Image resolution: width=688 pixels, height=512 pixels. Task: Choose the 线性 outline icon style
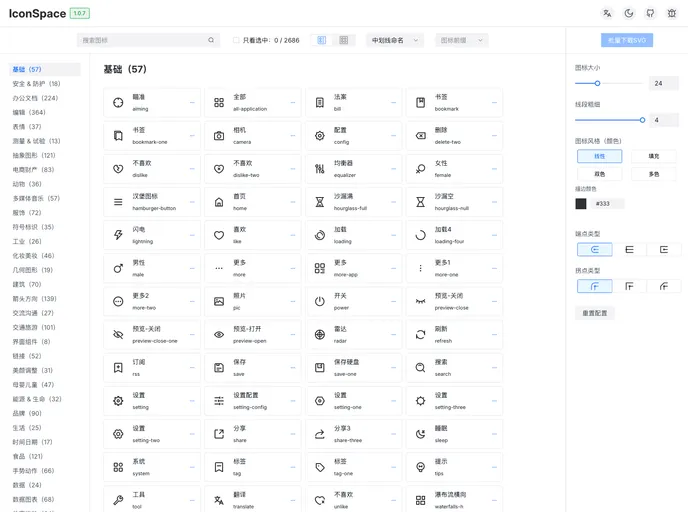[599, 156]
